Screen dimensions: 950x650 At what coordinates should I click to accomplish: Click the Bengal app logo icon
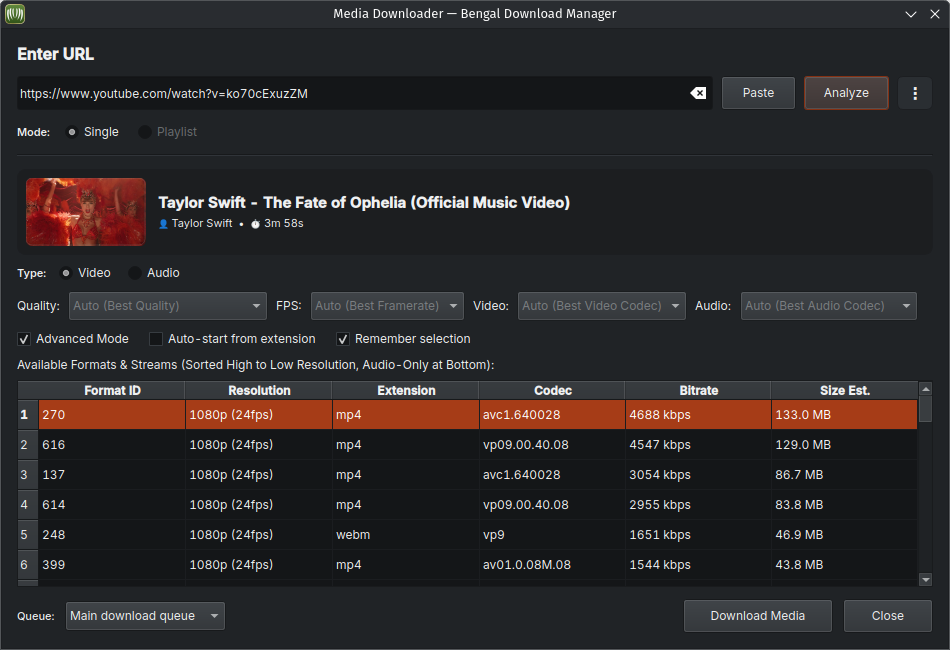(x=15, y=13)
